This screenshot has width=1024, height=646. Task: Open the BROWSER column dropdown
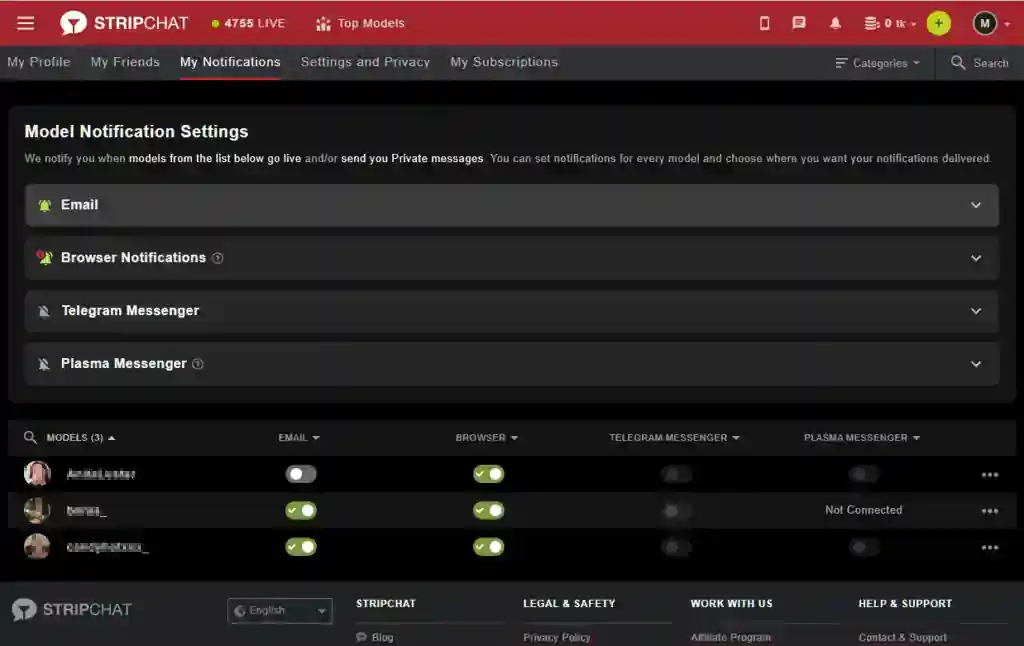pyautogui.click(x=487, y=438)
